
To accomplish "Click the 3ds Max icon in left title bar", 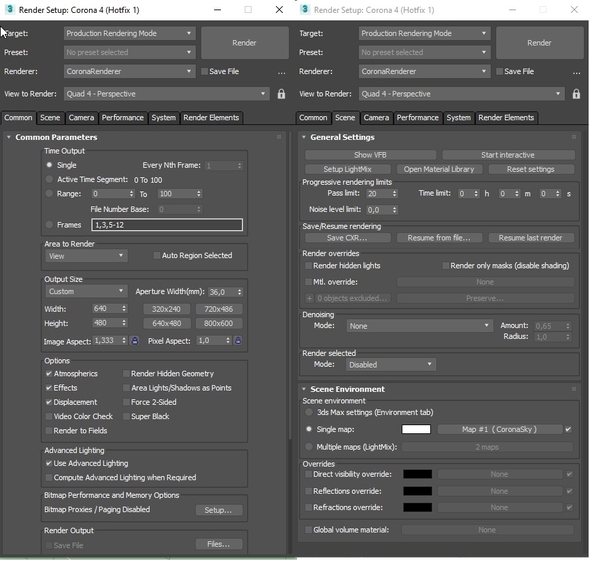I will click(9, 9).
